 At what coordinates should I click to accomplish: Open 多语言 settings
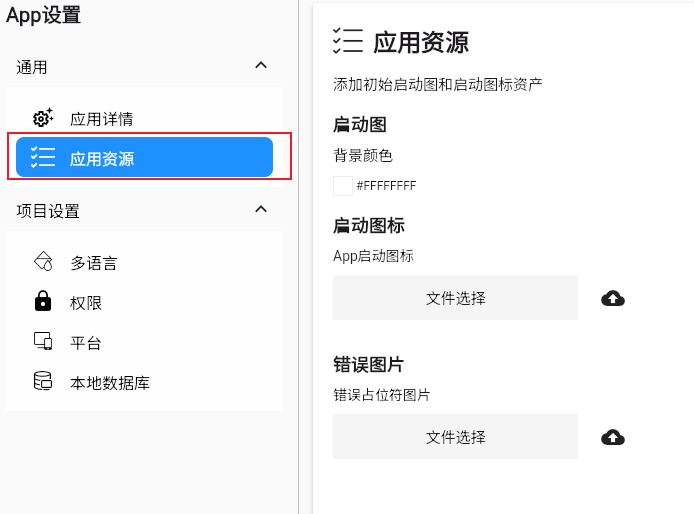94,263
